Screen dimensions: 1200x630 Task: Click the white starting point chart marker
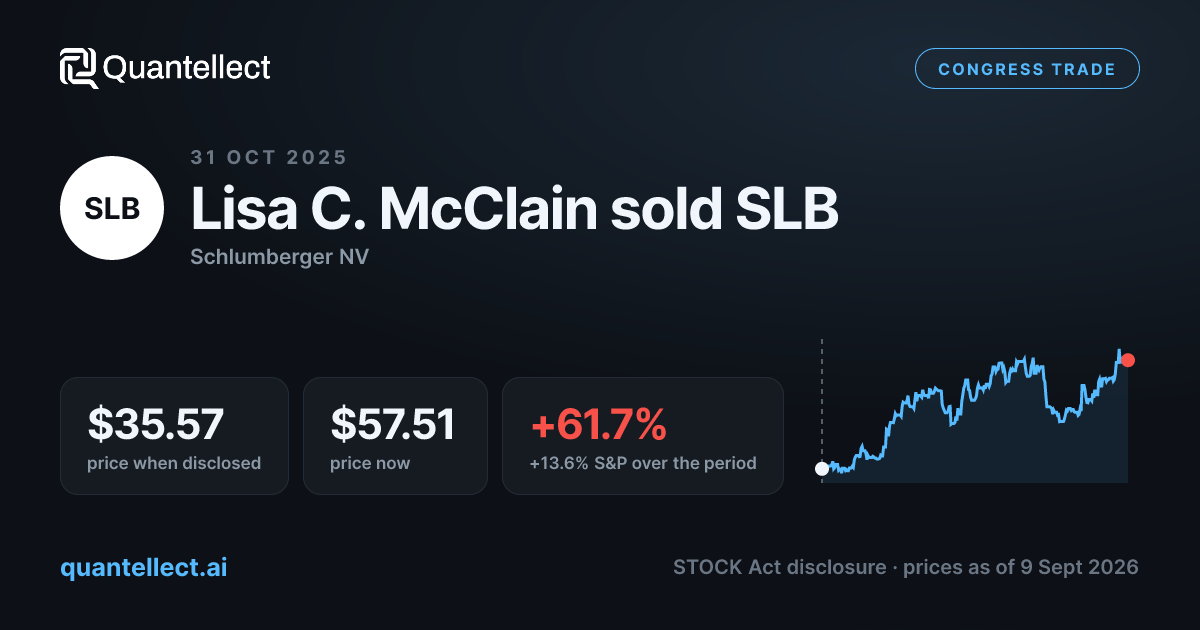coord(822,468)
